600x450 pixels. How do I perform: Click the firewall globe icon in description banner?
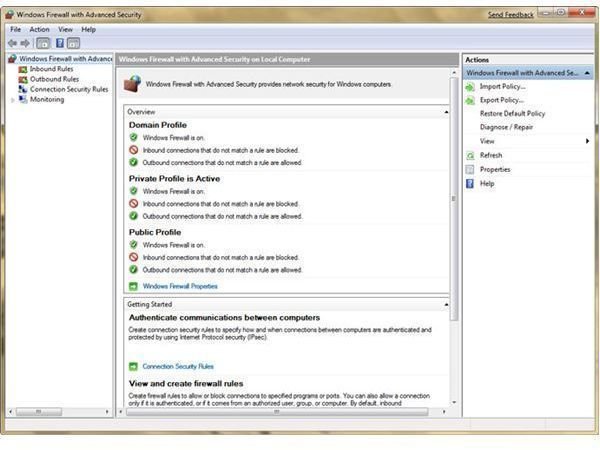[132, 83]
